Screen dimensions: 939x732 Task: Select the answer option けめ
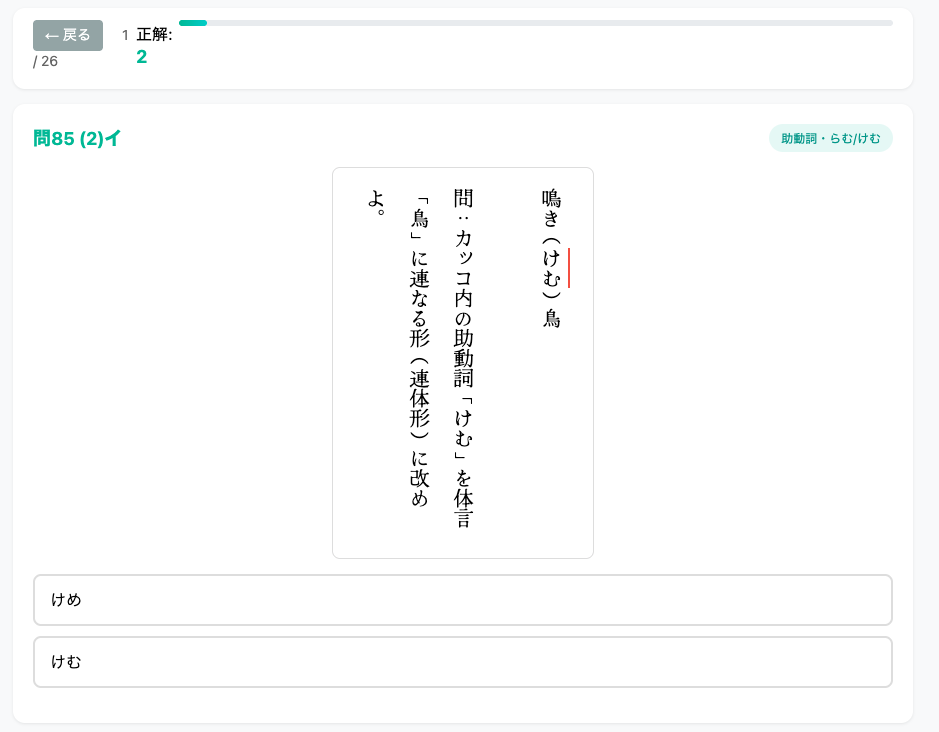tap(462, 600)
